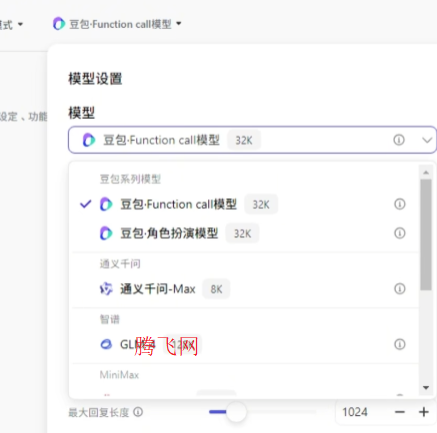Screen dimensions: 437x433
Task: Click the 32K badge in the model combo box
Action: tap(244, 140)
